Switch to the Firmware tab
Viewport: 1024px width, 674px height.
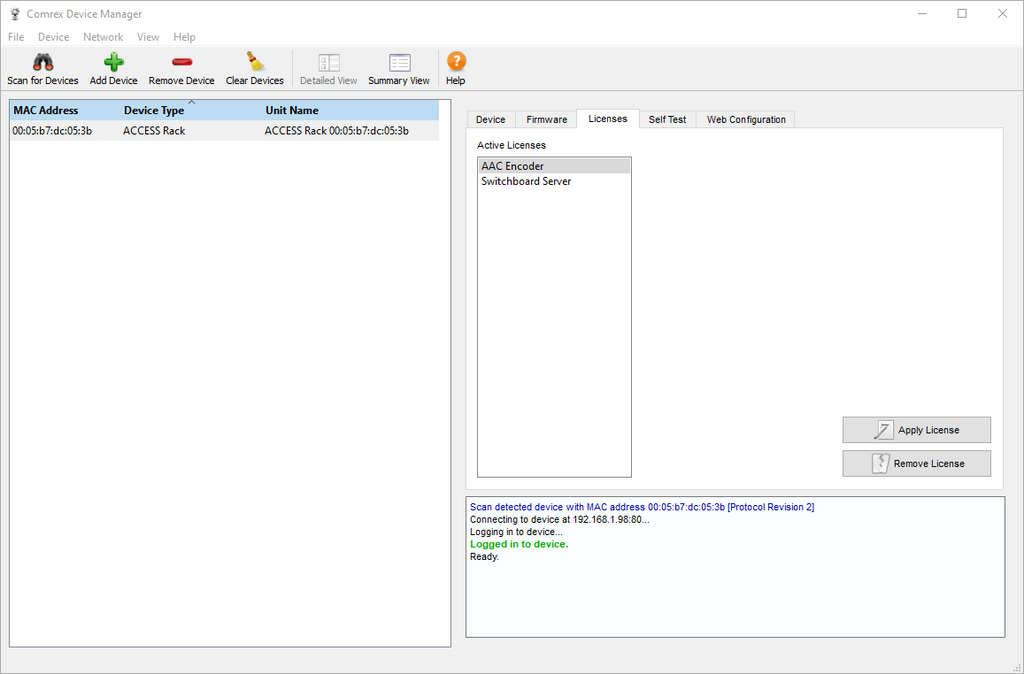[546, 119]
